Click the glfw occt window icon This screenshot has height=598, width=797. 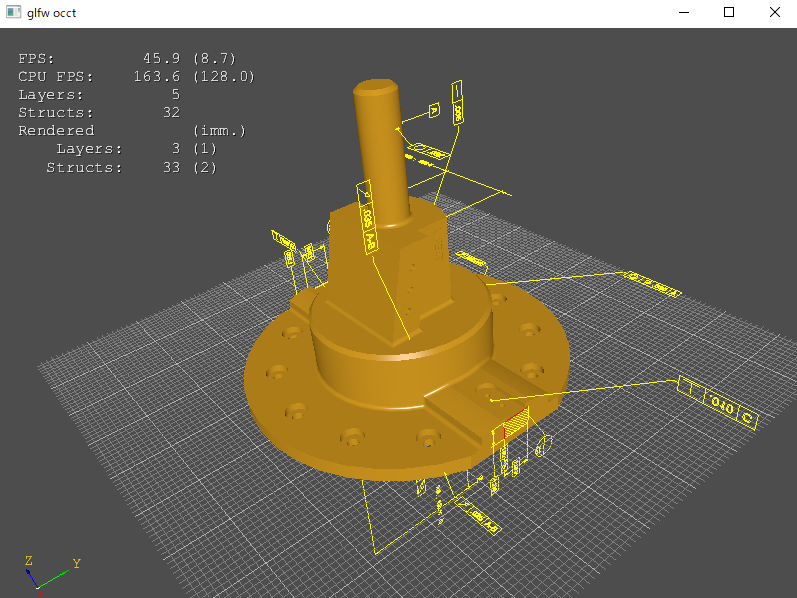(x=13, y=13)
